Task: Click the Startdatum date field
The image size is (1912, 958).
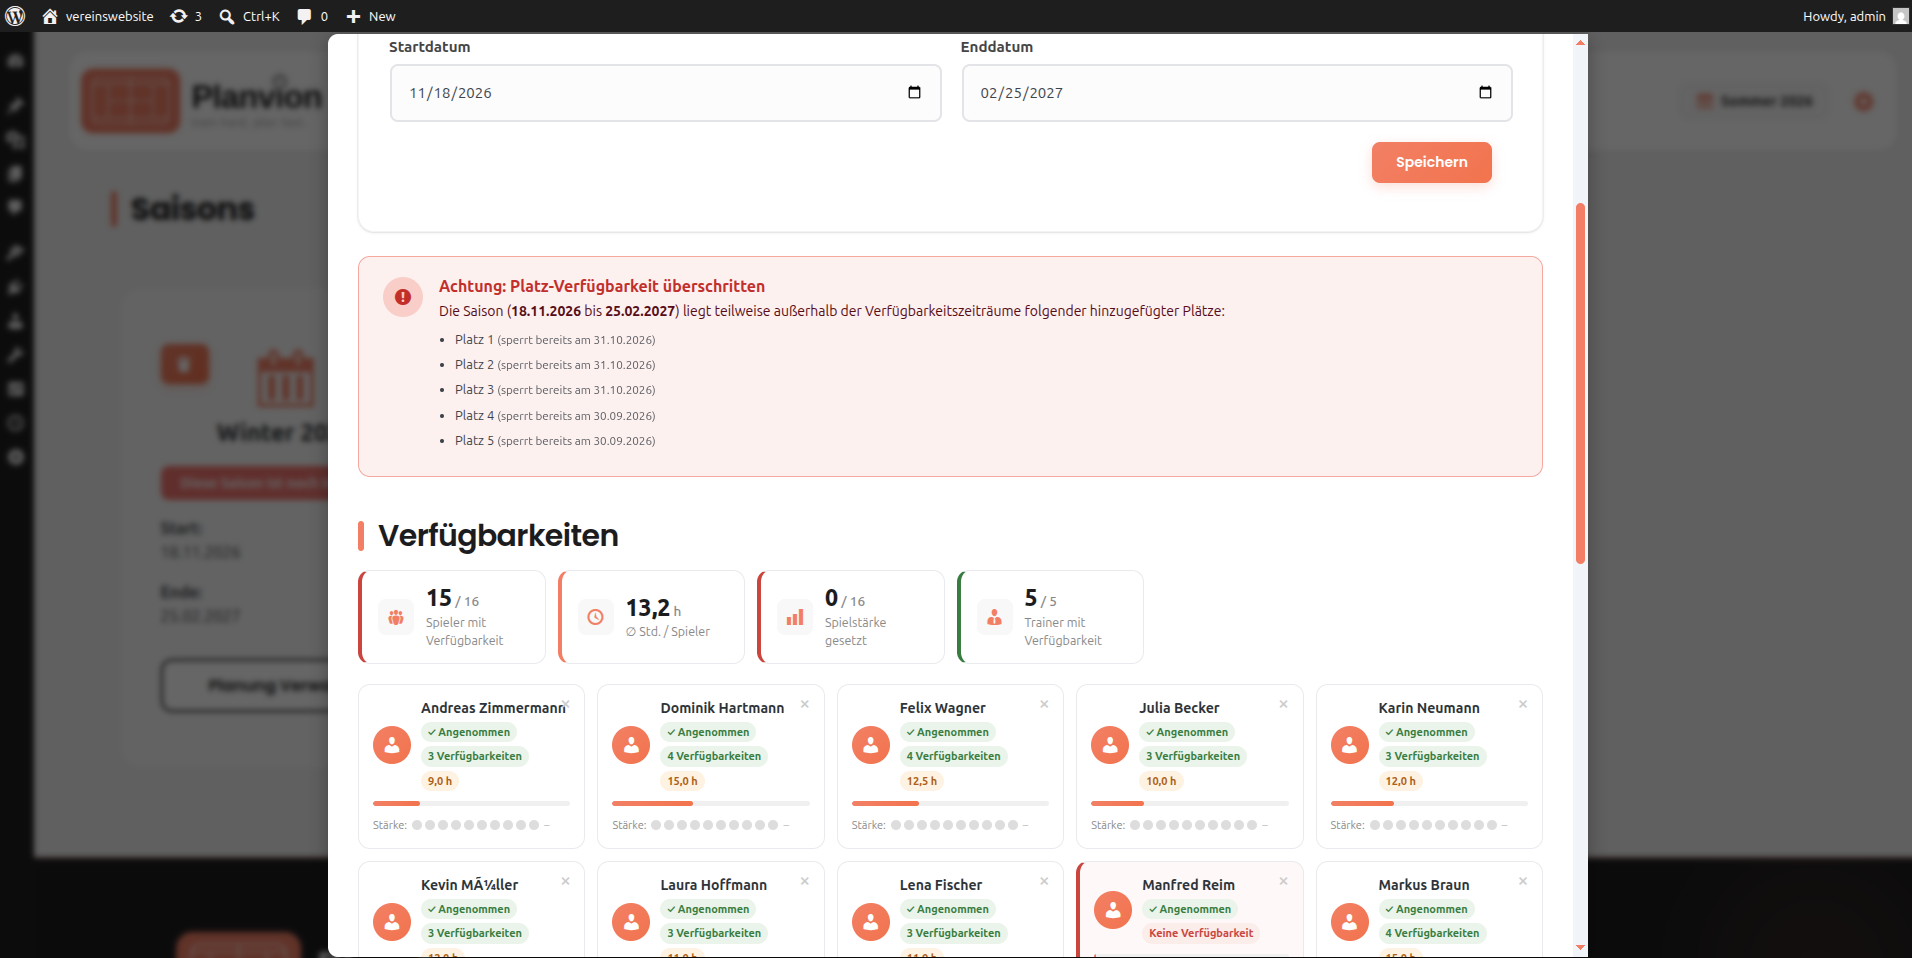Action: 665,93
